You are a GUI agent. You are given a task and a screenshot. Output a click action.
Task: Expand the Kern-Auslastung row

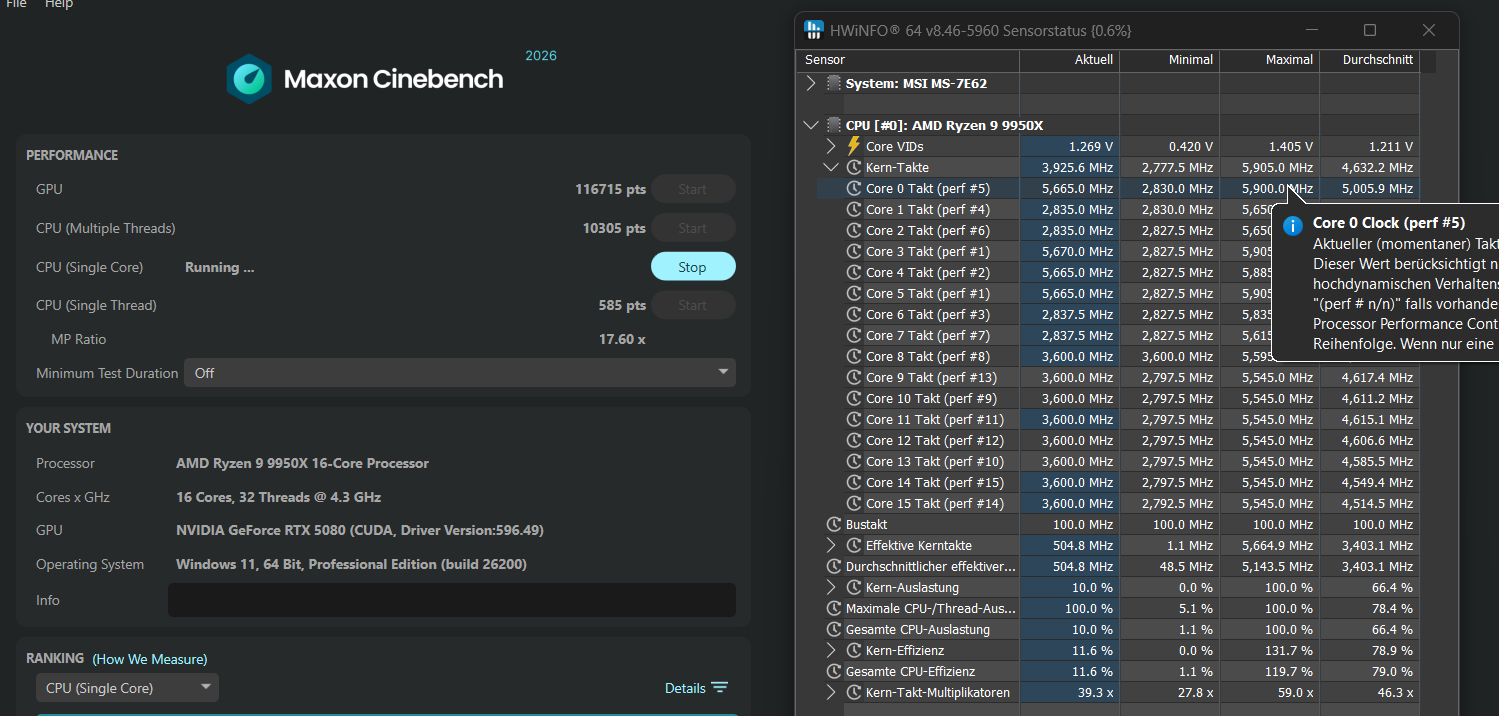point(831,587)
